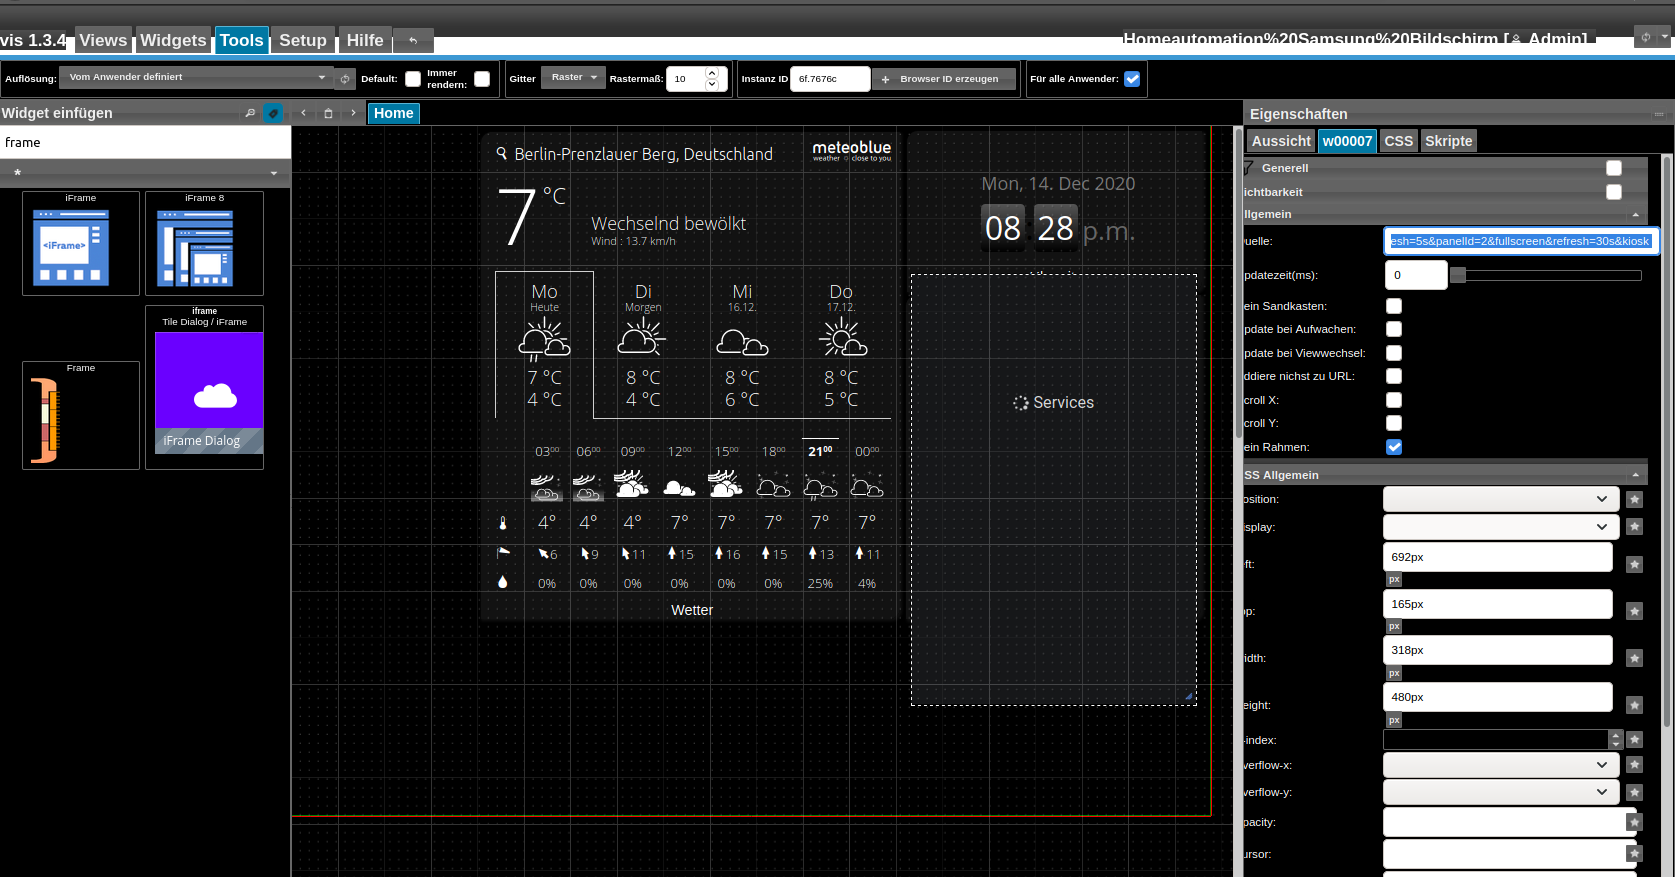Viewport: 1675px width, 877px height.
Task: Toggle the blue tag icon in widget panel
Action: [x=272, y=113]
